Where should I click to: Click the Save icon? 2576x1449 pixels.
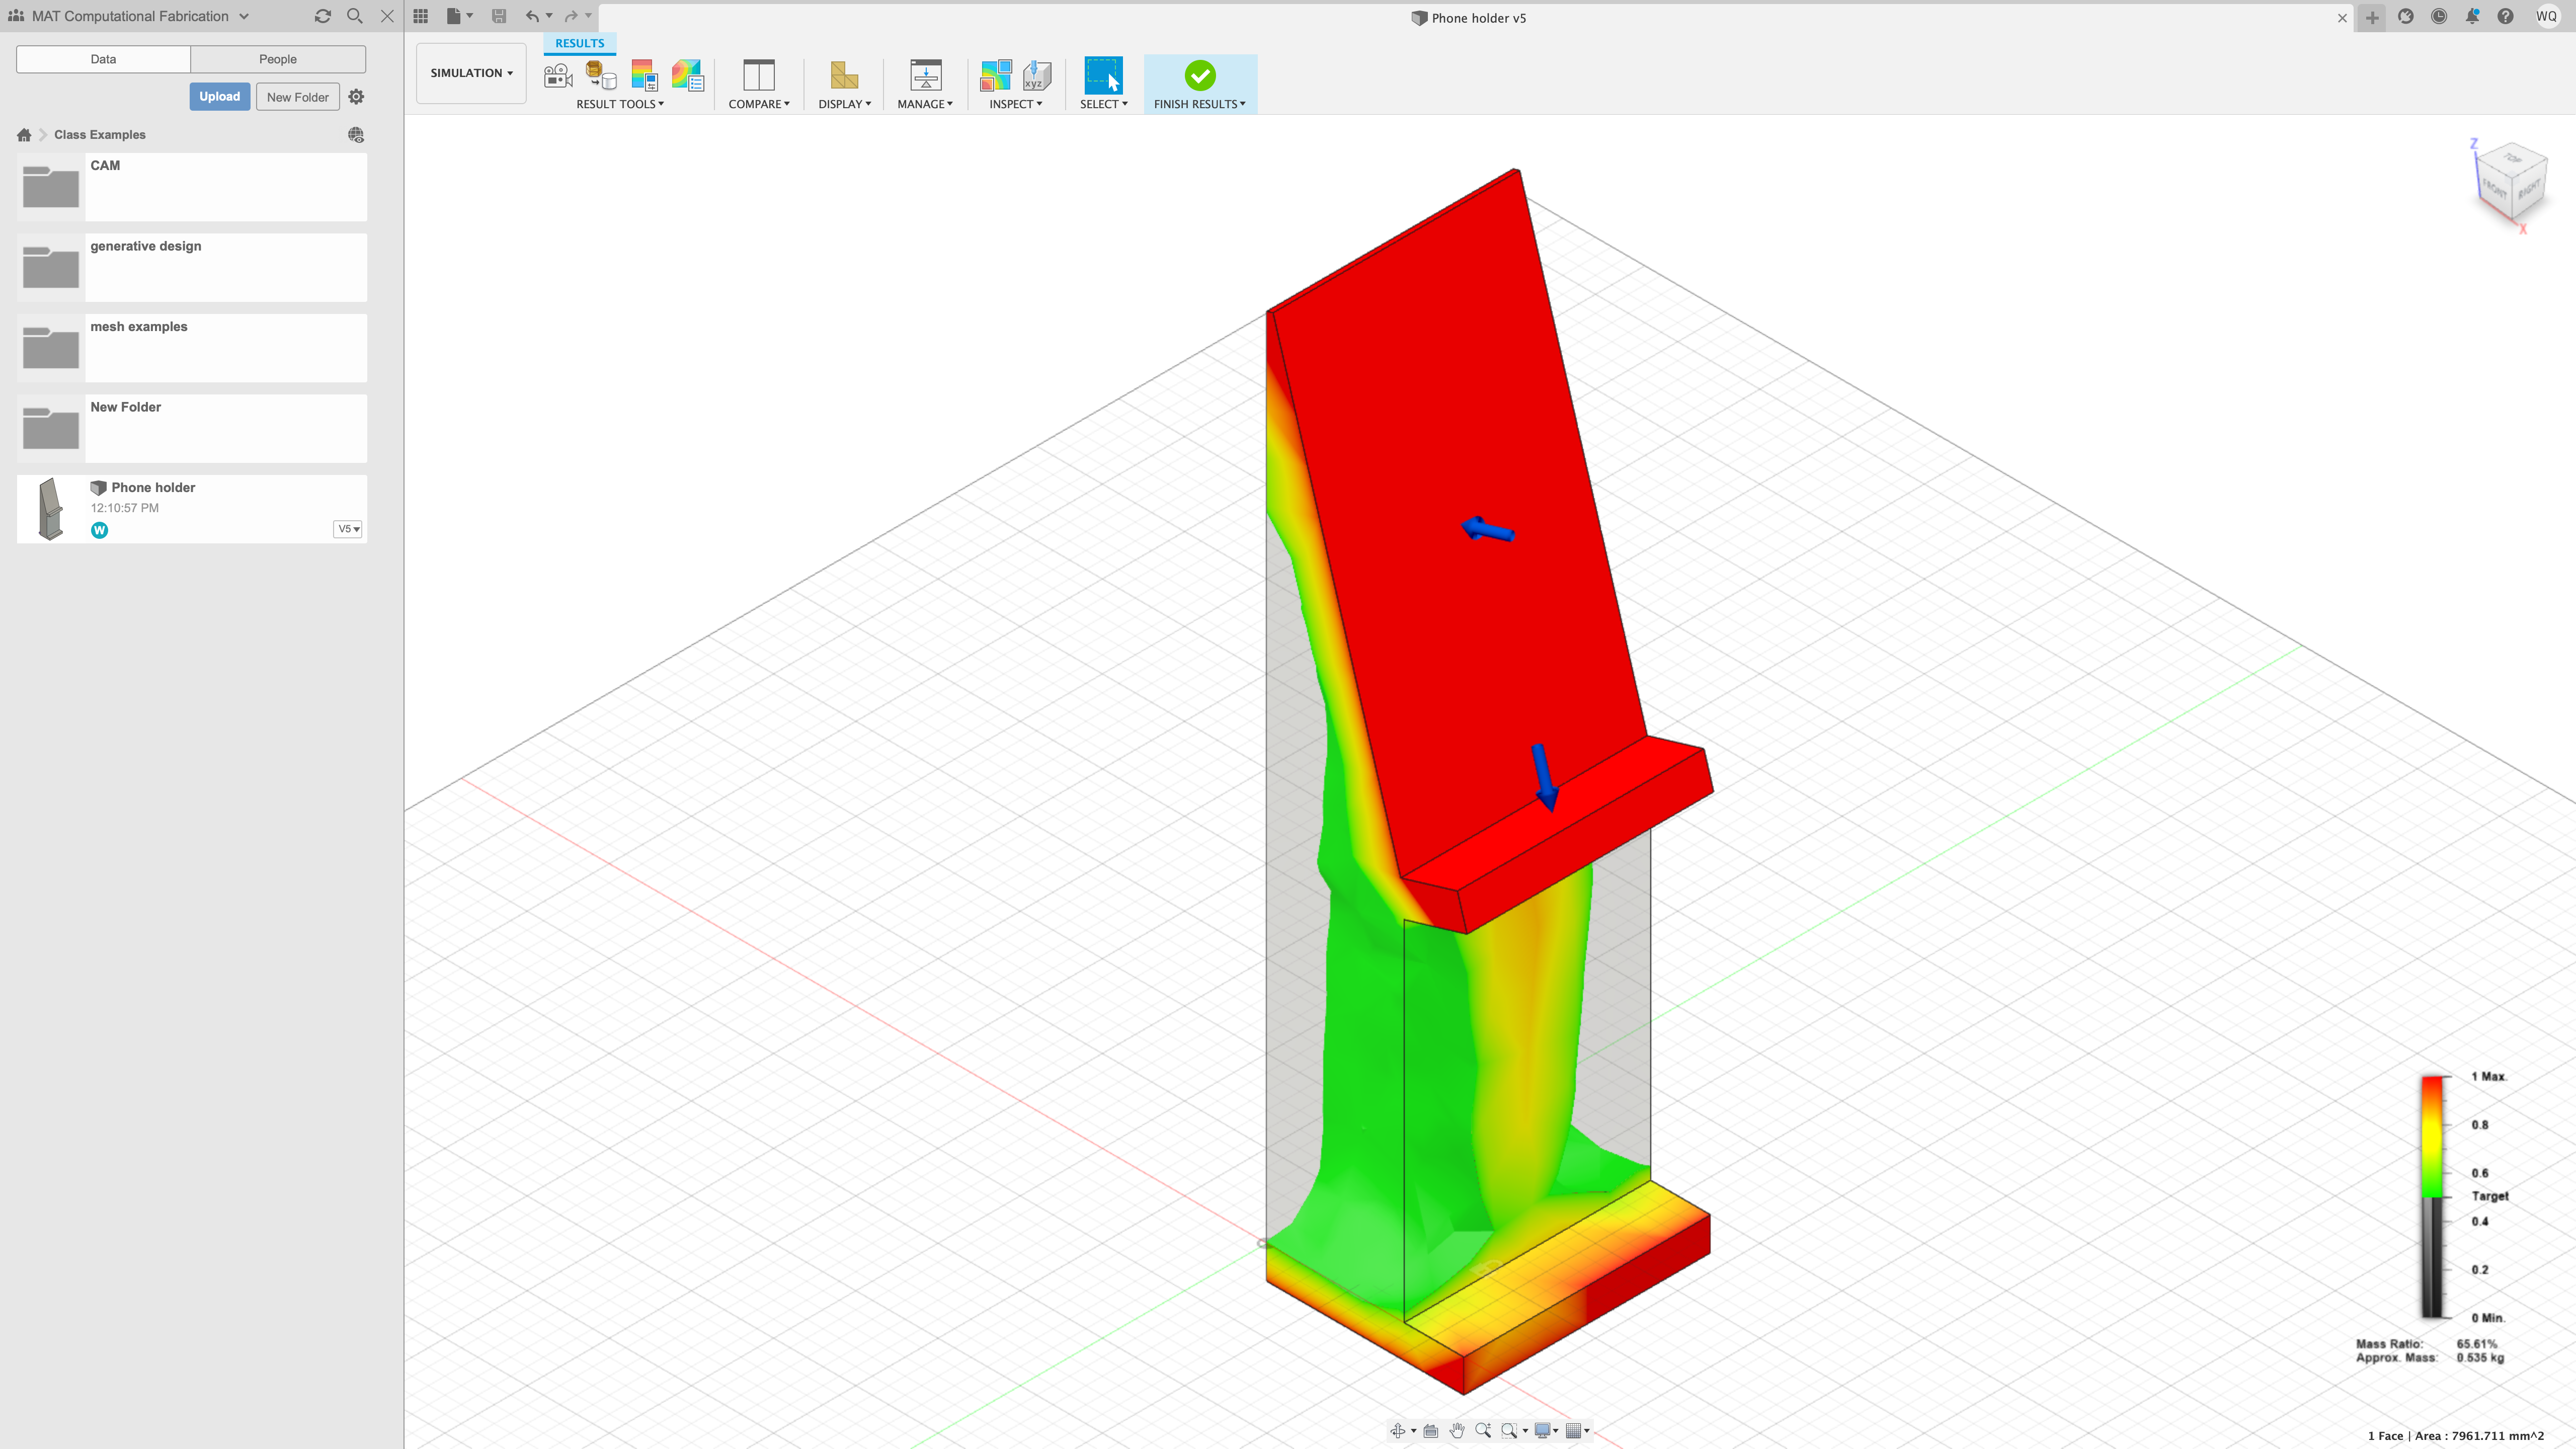click(499, 16)
